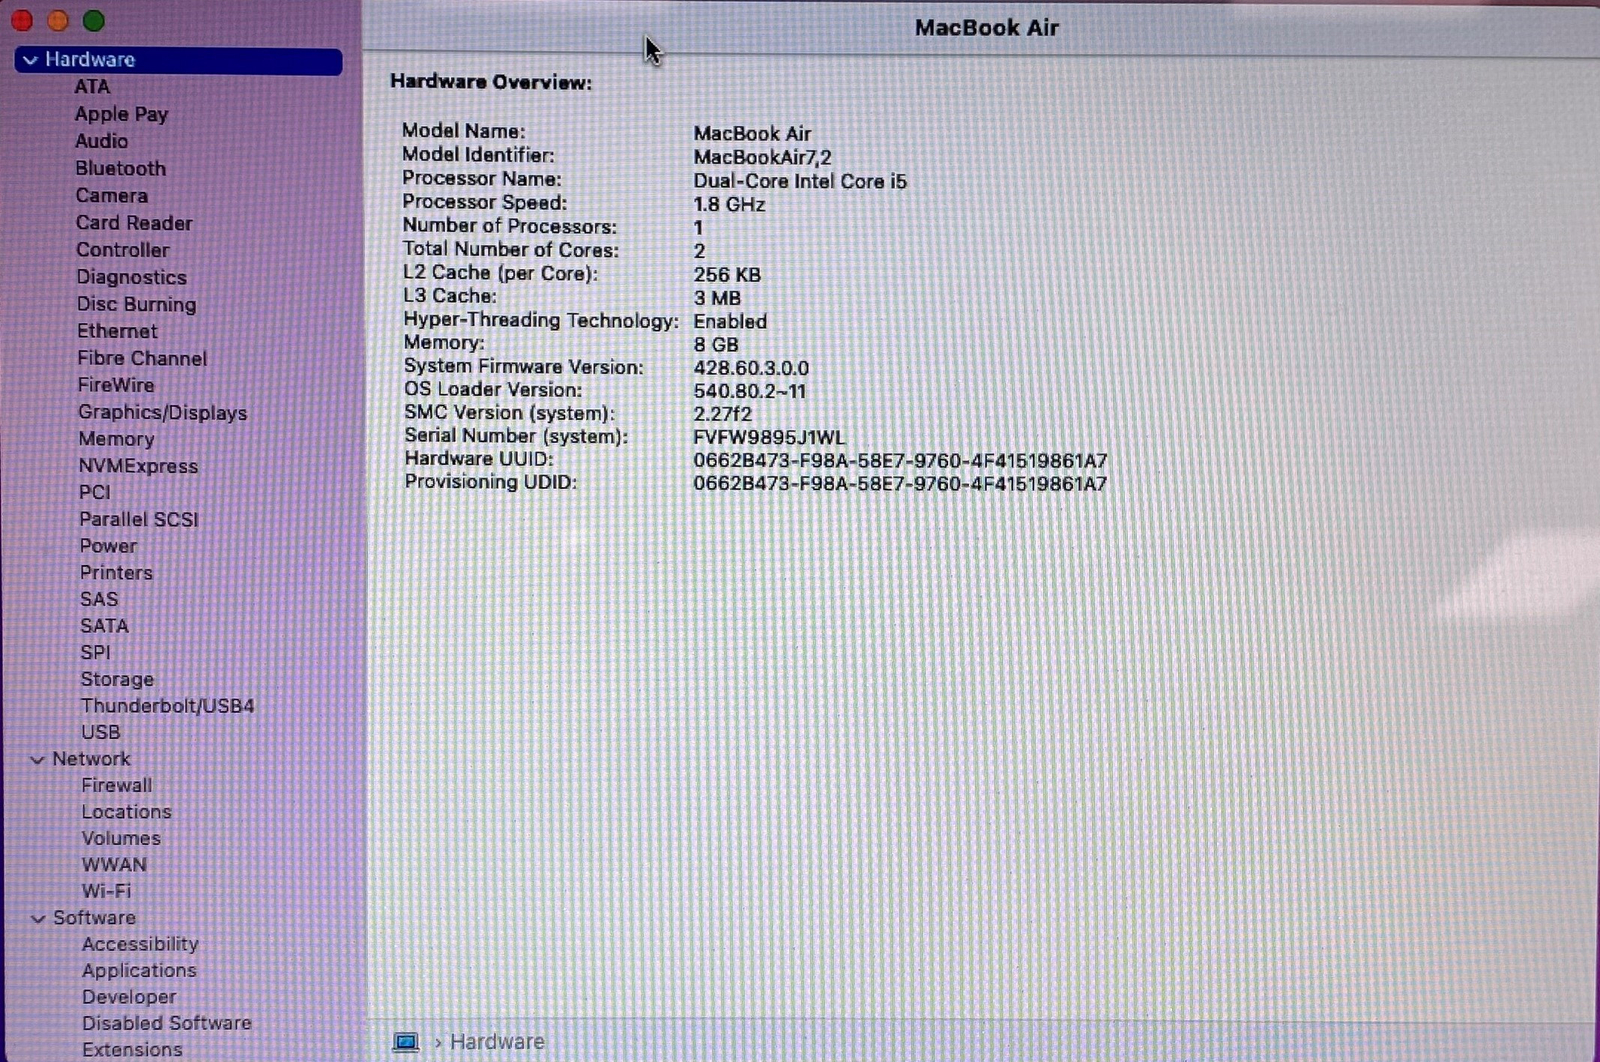The width and height of the screenshot is (1600, 1062).
Task: Open the Extensions entry
Action: (132, 1050)
